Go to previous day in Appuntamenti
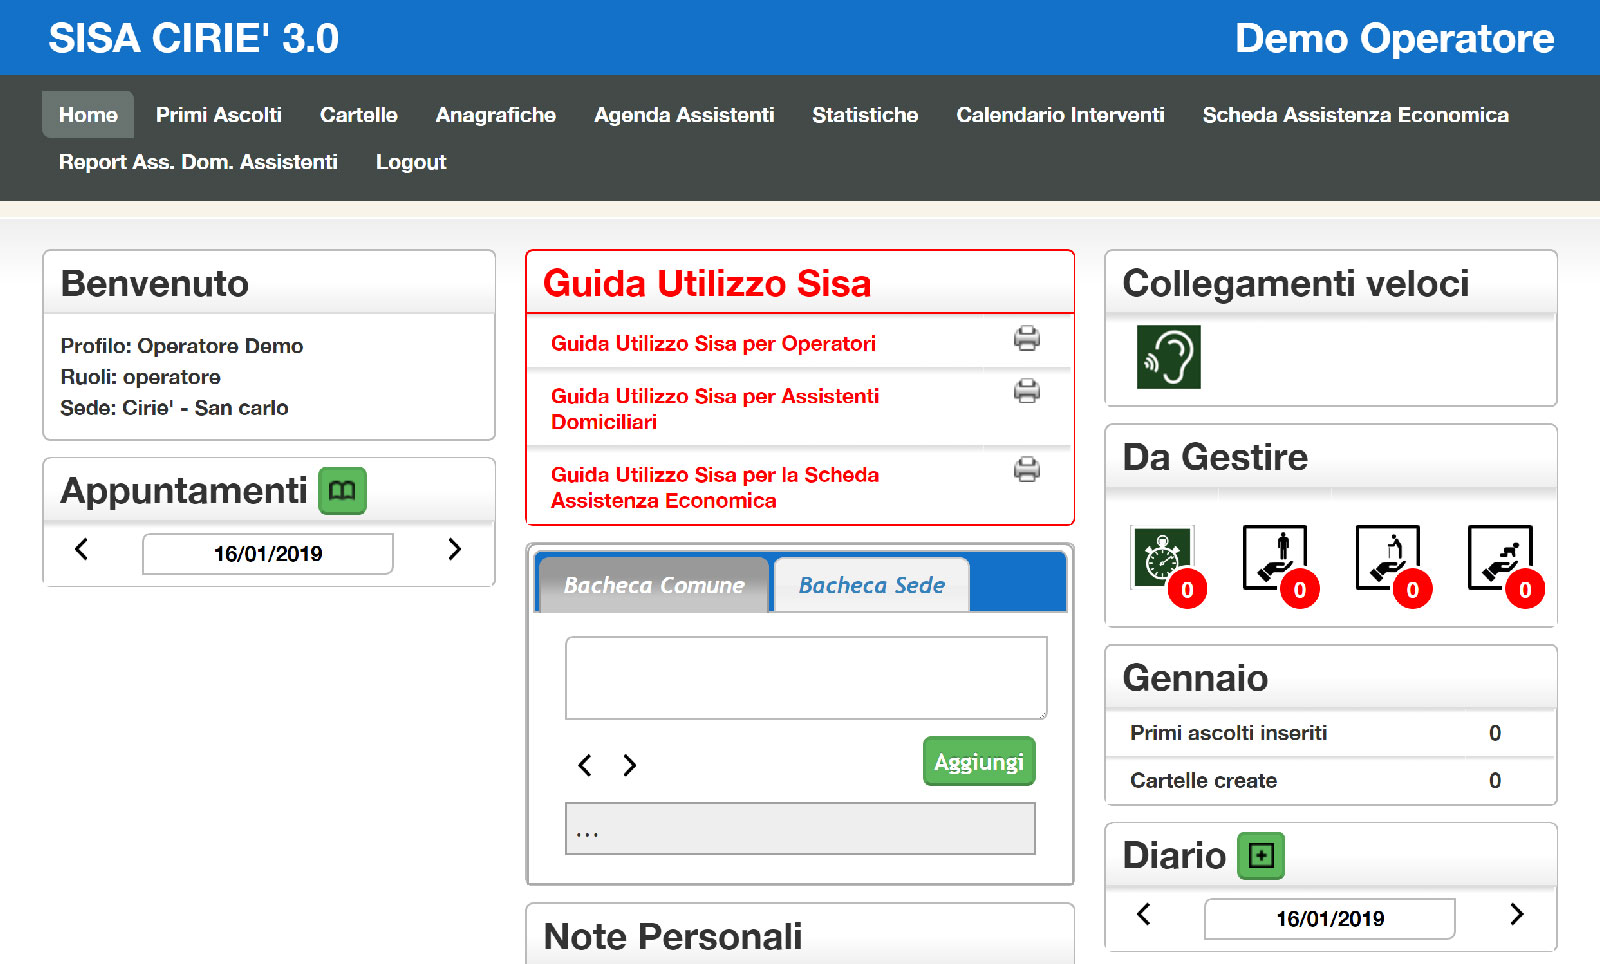The width and height of the screenshot is (1600, 964). pos(82,549)
